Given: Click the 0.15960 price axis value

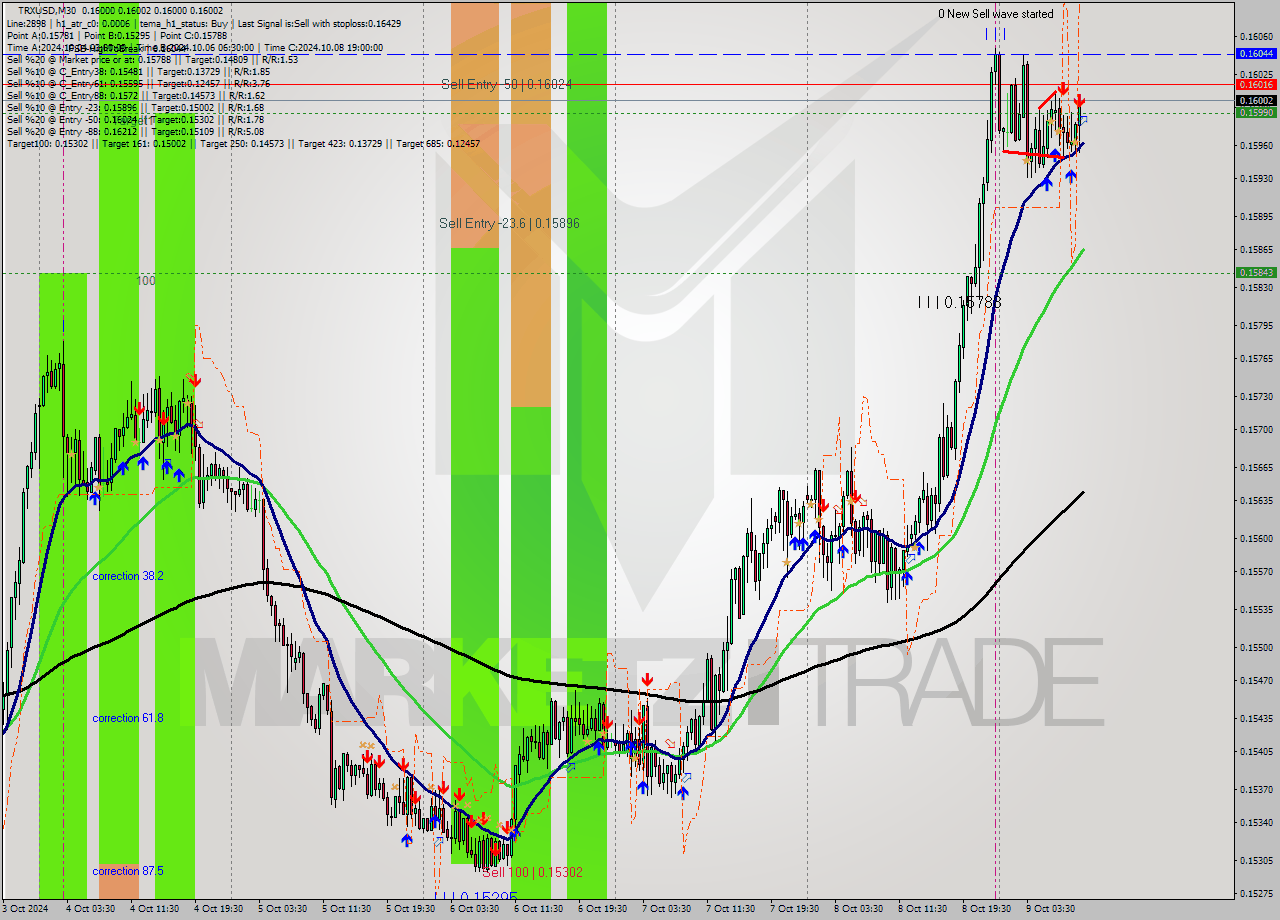Looking at the screenshot, I should [1256, 145].
